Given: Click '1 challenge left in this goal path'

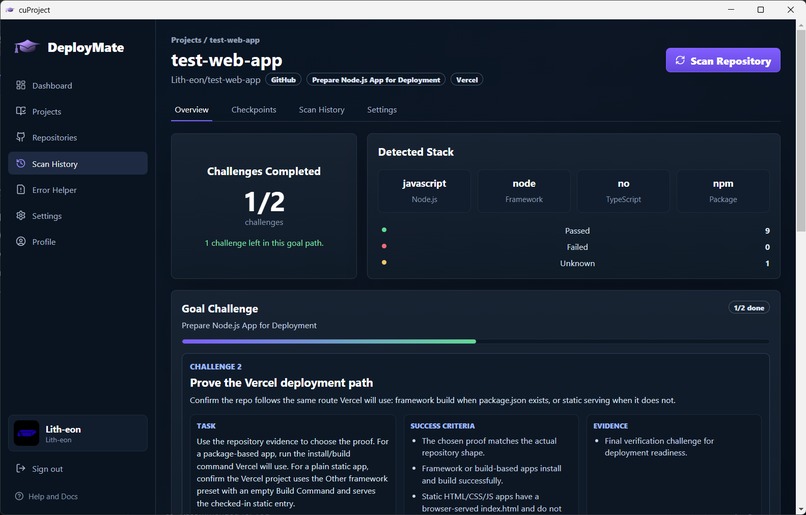Looking at the screenshot, I should pos(264,243).
